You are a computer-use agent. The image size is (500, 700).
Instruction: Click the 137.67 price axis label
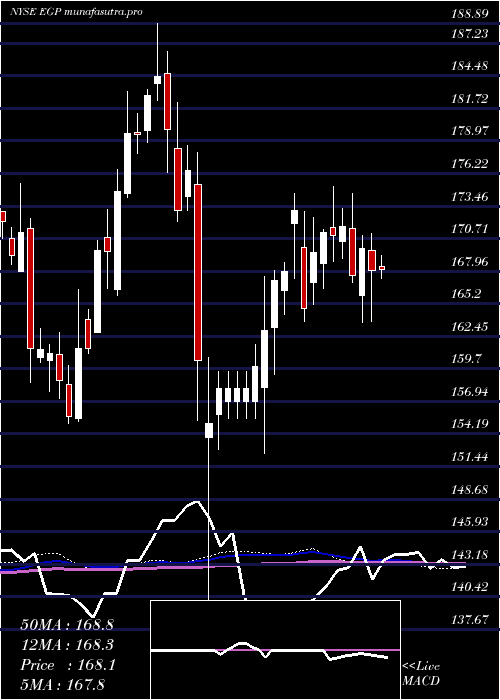tap(469, 619)
